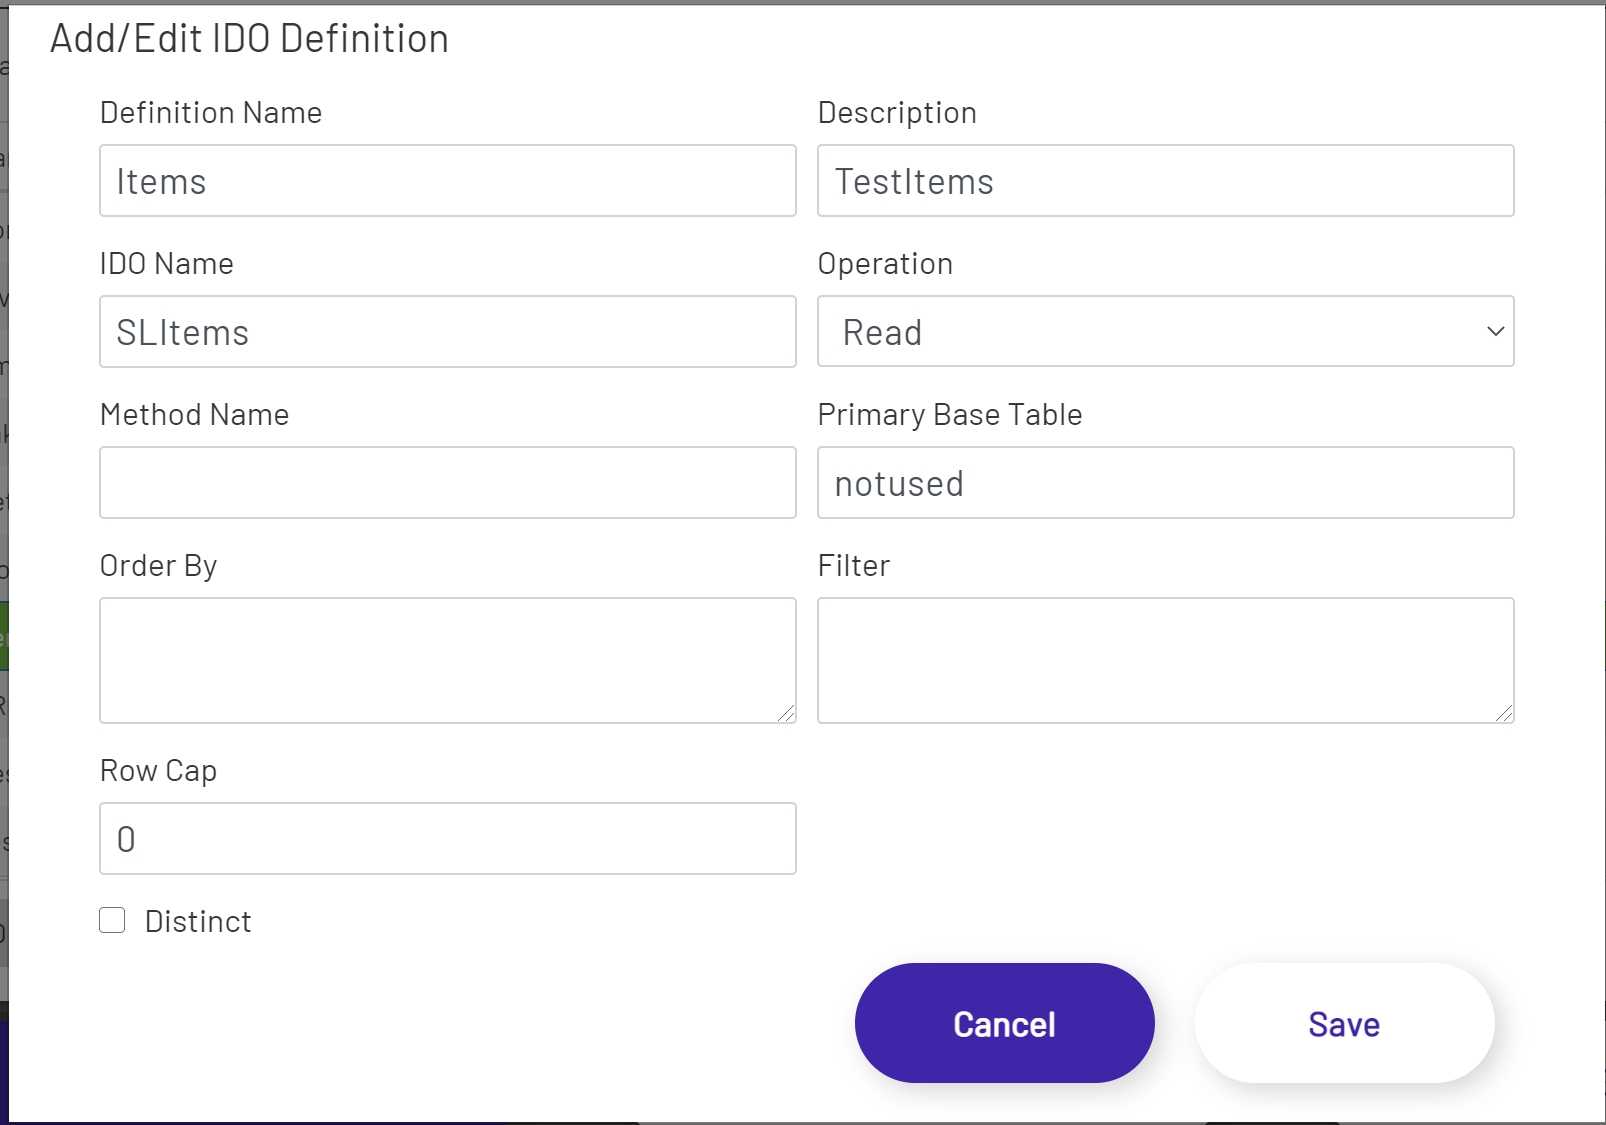Select the Description field showing TestItems
1606x1125 pixels.
[1165, 181]
